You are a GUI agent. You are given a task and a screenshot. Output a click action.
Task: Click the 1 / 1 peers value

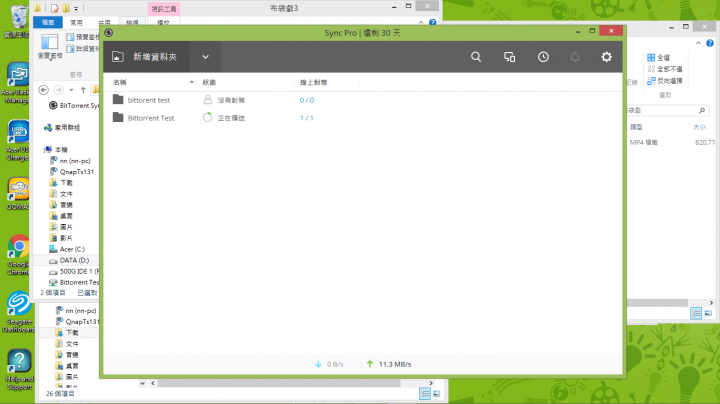click(x=307, y=118)
